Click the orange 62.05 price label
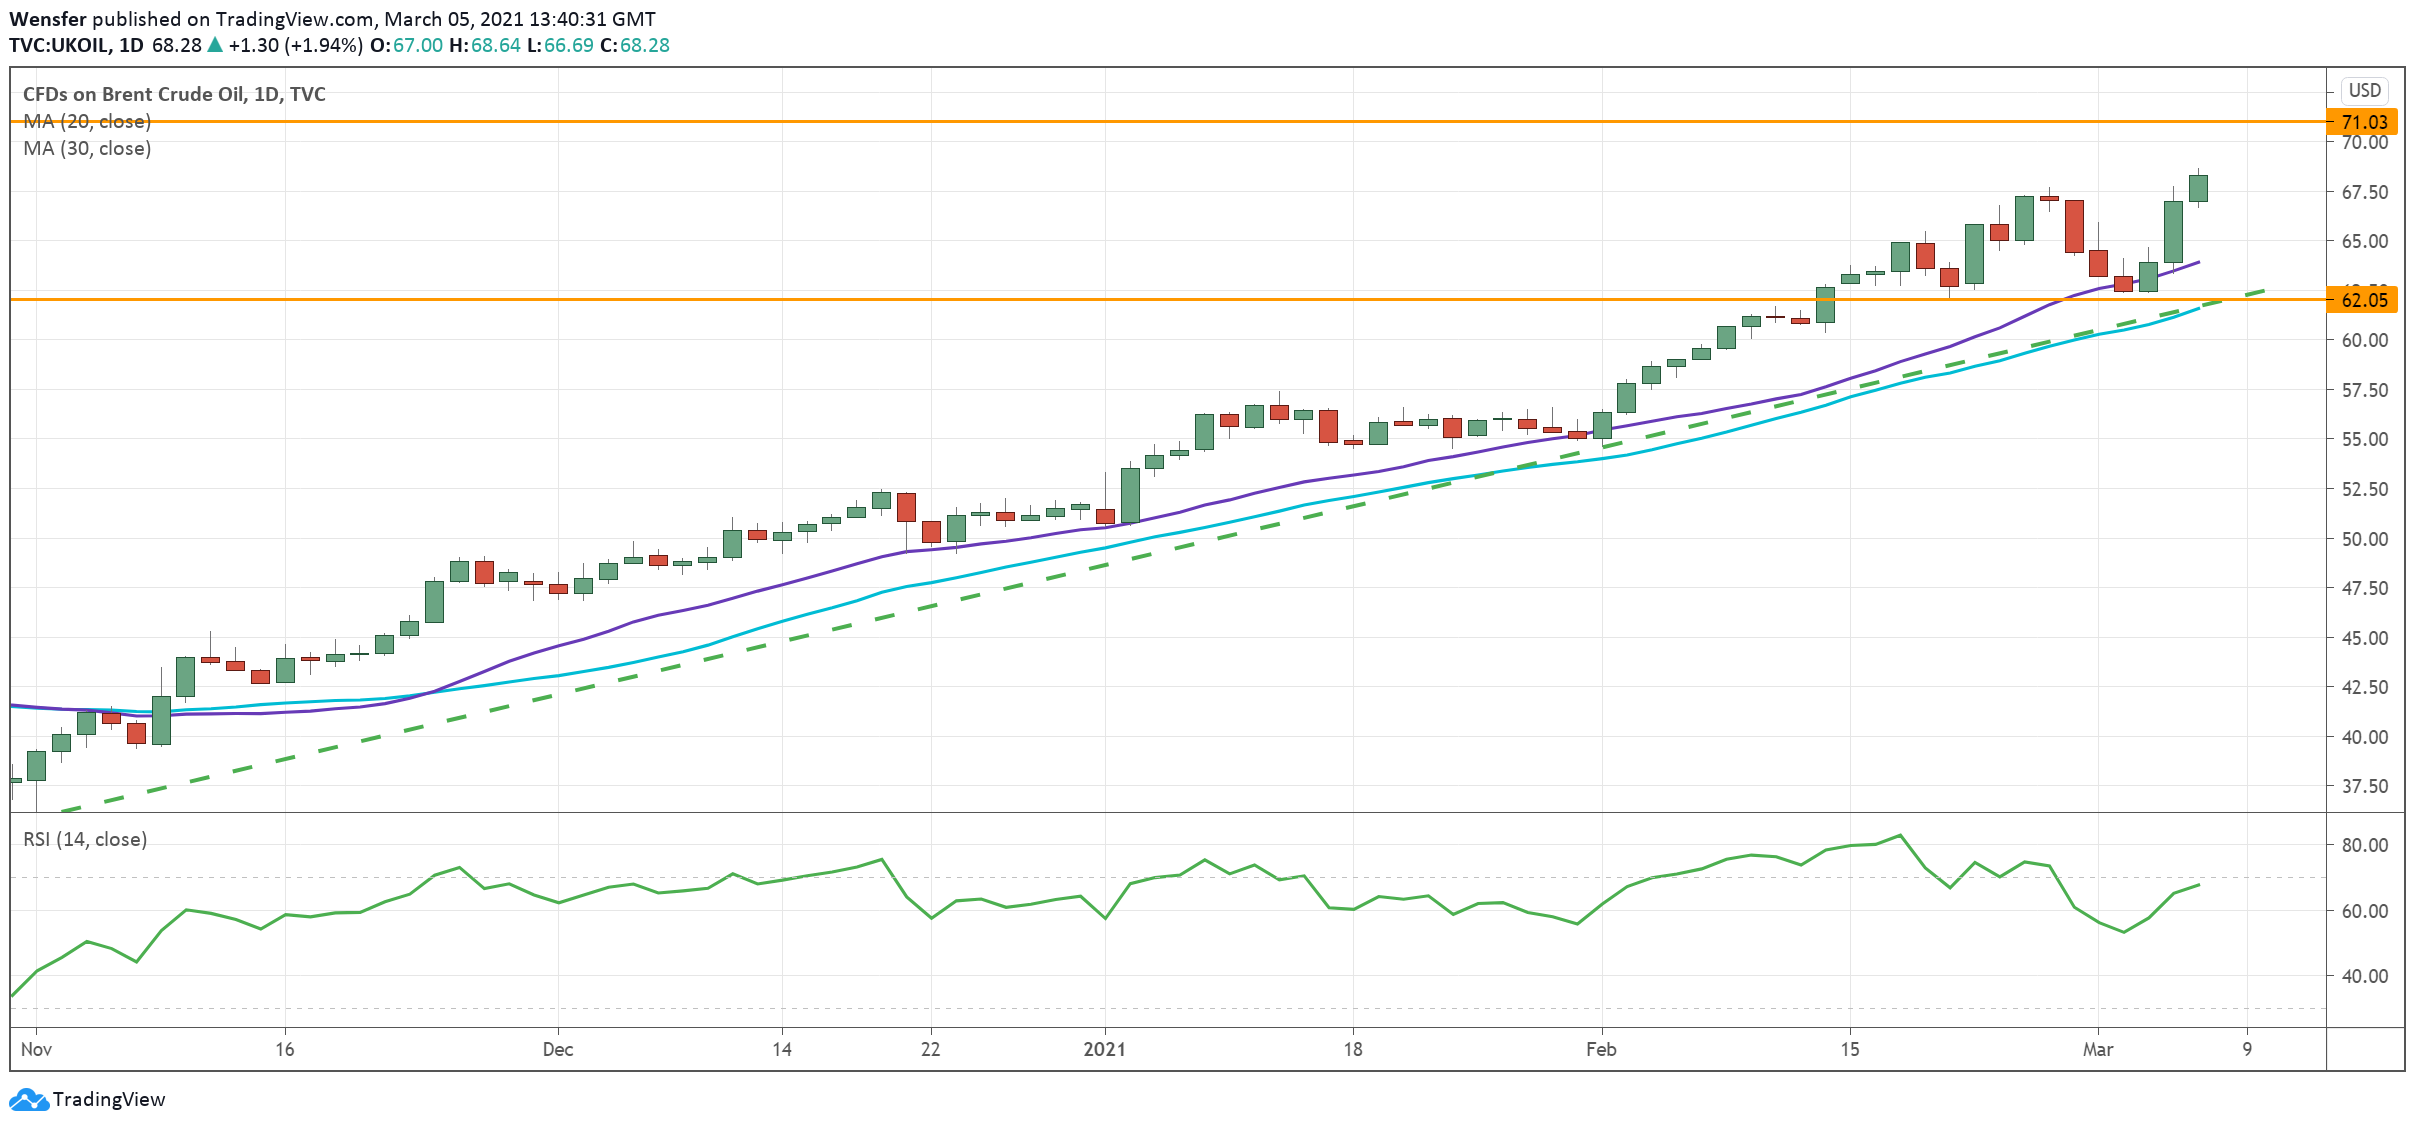The width and height of the screenshot is (2415, 1128). (2363, 300)
